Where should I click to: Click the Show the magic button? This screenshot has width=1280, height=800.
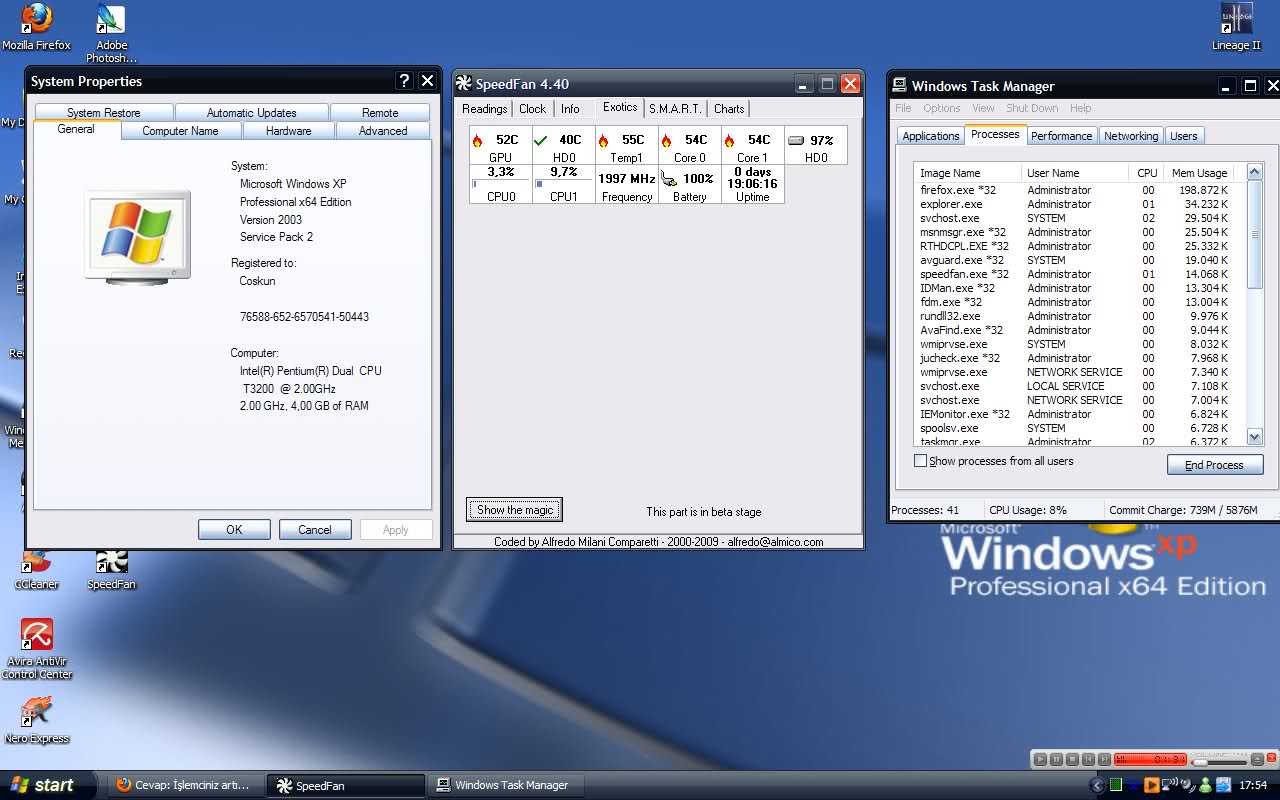(515, 510)
